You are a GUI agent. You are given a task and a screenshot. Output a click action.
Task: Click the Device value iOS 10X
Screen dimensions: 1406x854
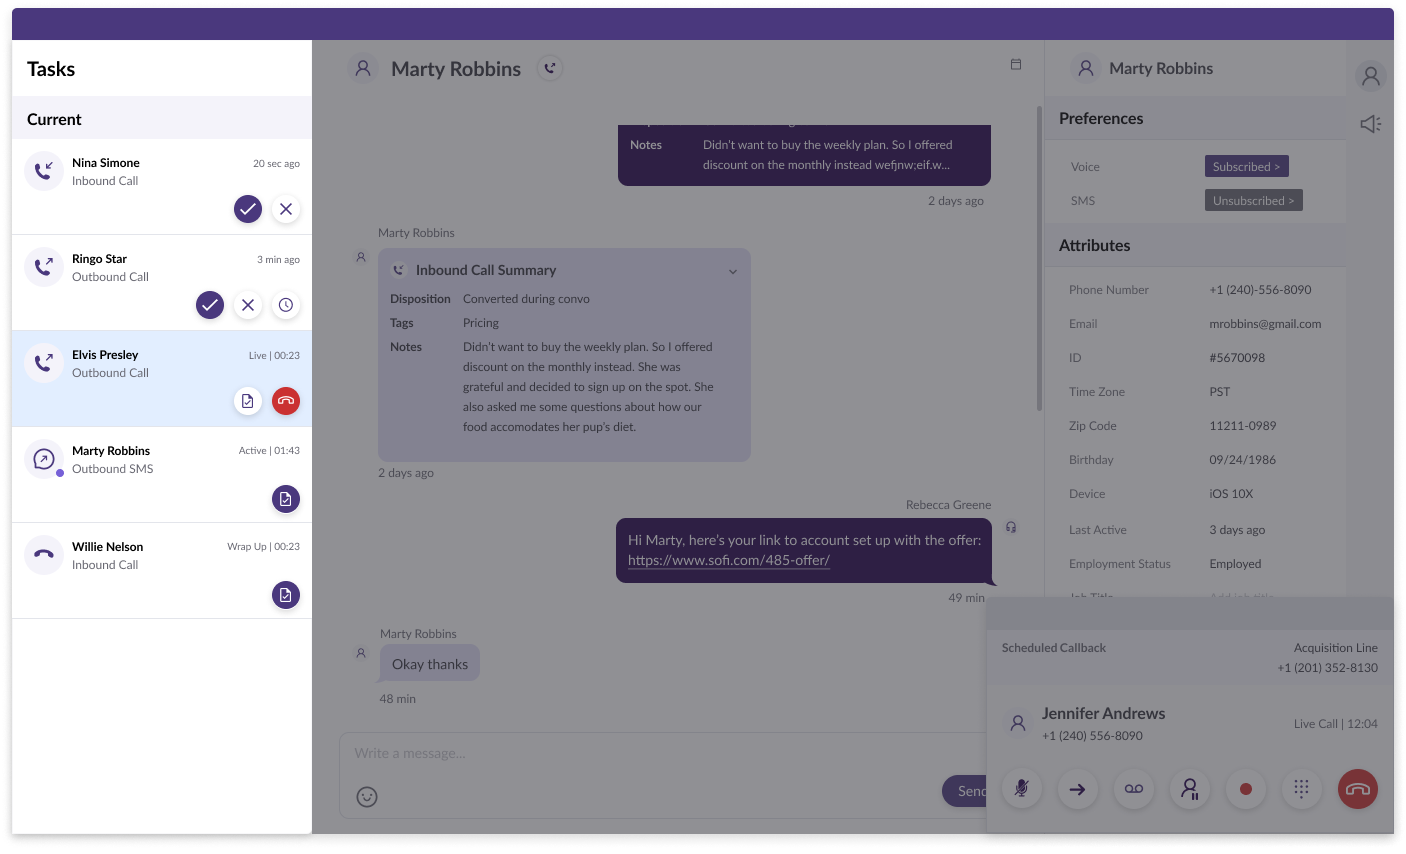tap(1231, 494)
